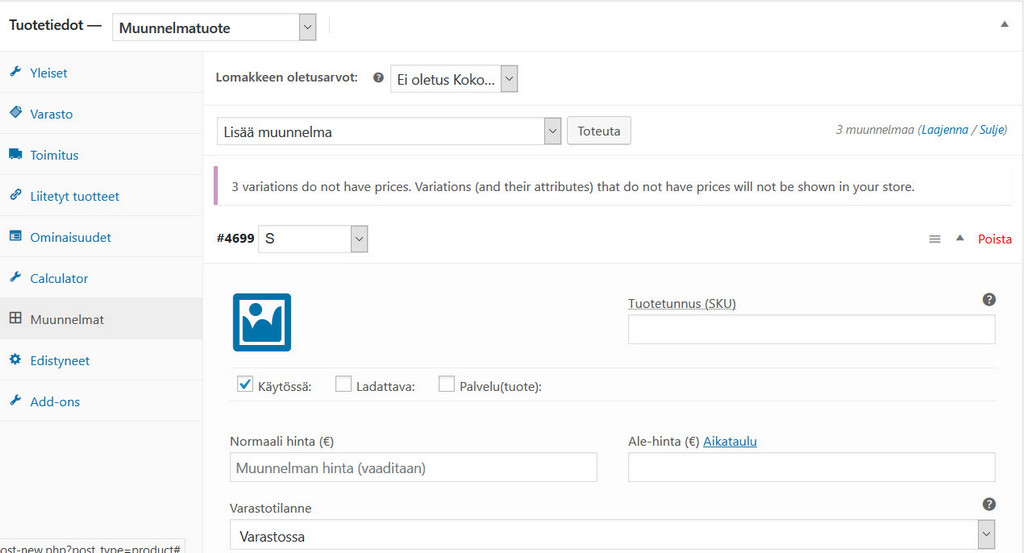The image size is (1024, 553).
Task: Click the variation image placeholder icon
Action: click(x=262, y=322)
